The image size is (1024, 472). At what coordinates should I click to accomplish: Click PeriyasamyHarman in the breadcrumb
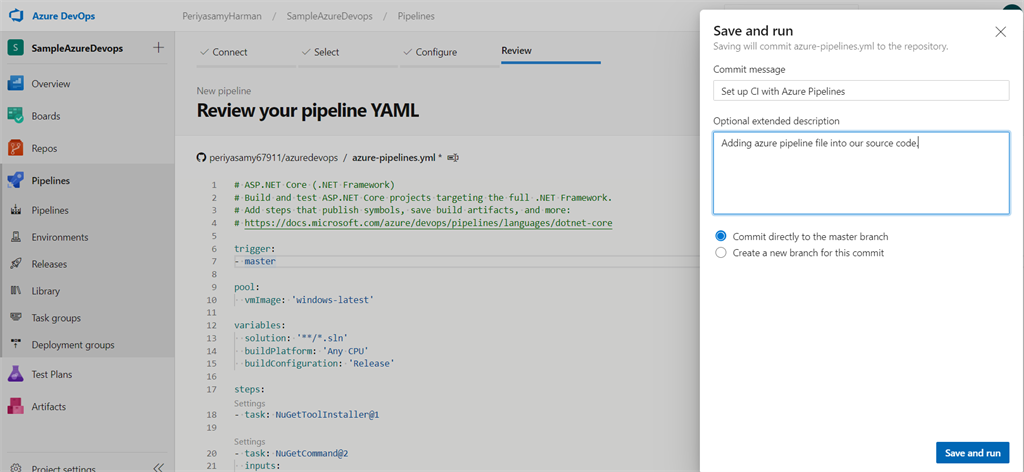click(221, 16)
